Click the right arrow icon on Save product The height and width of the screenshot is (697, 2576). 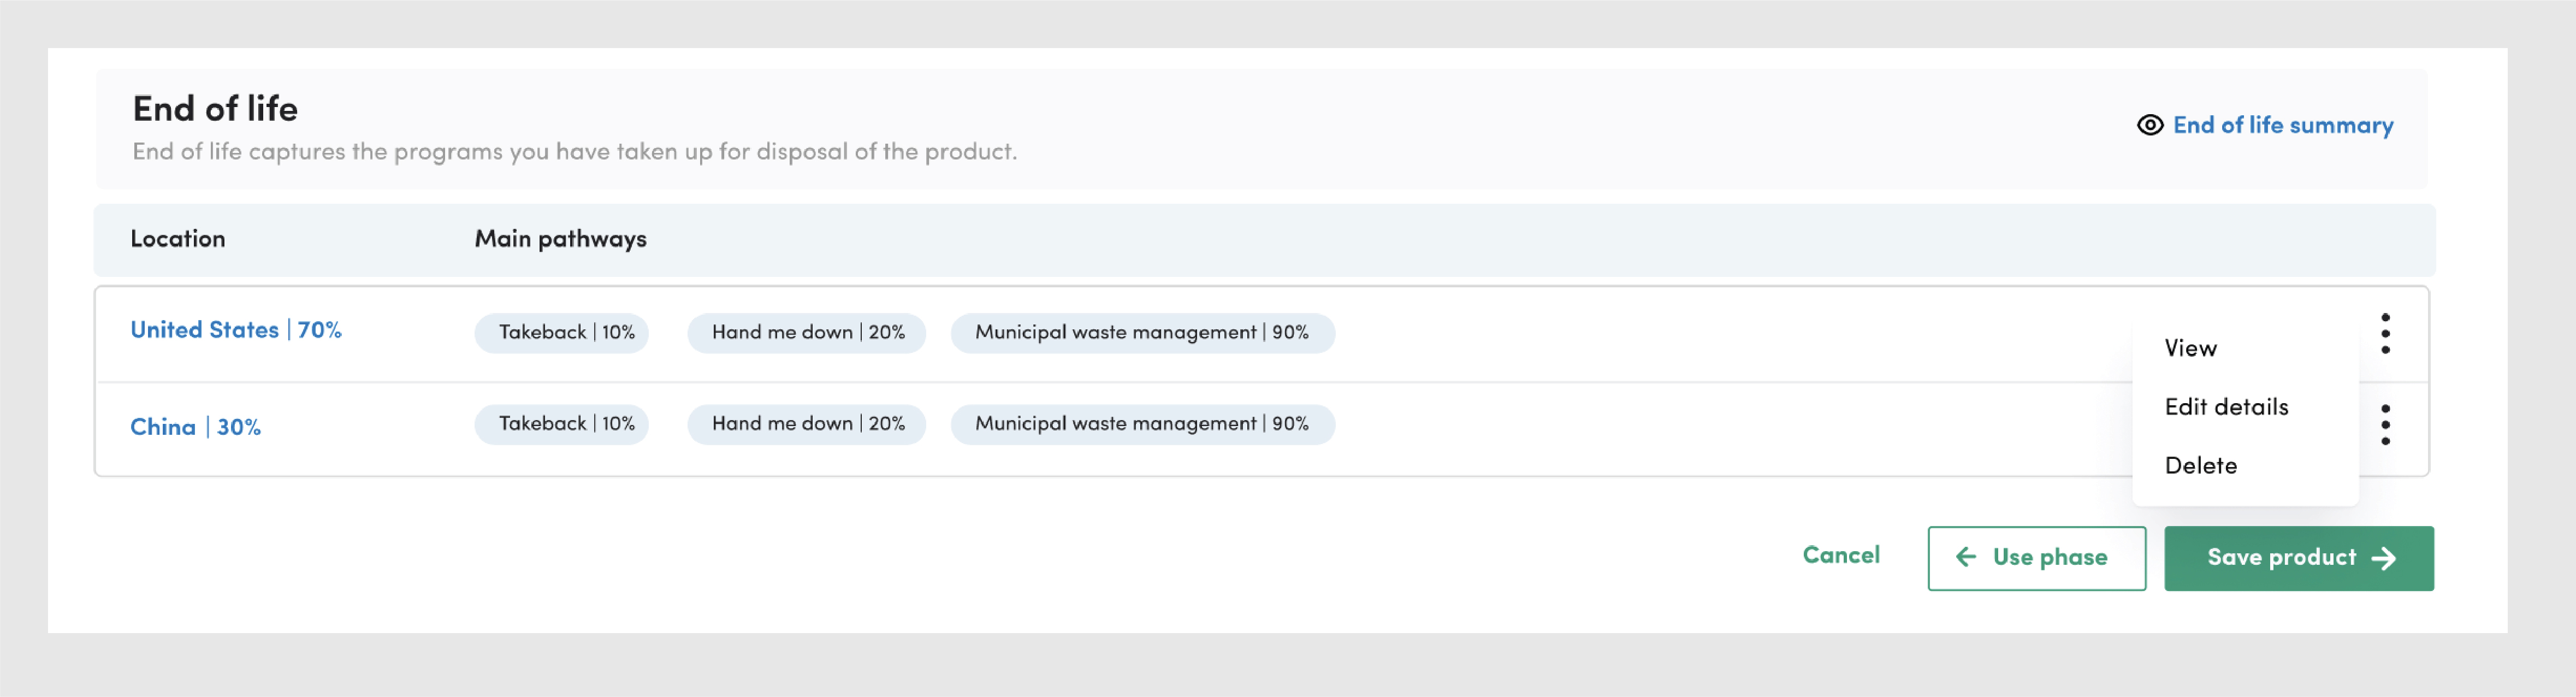[2384, 558]
